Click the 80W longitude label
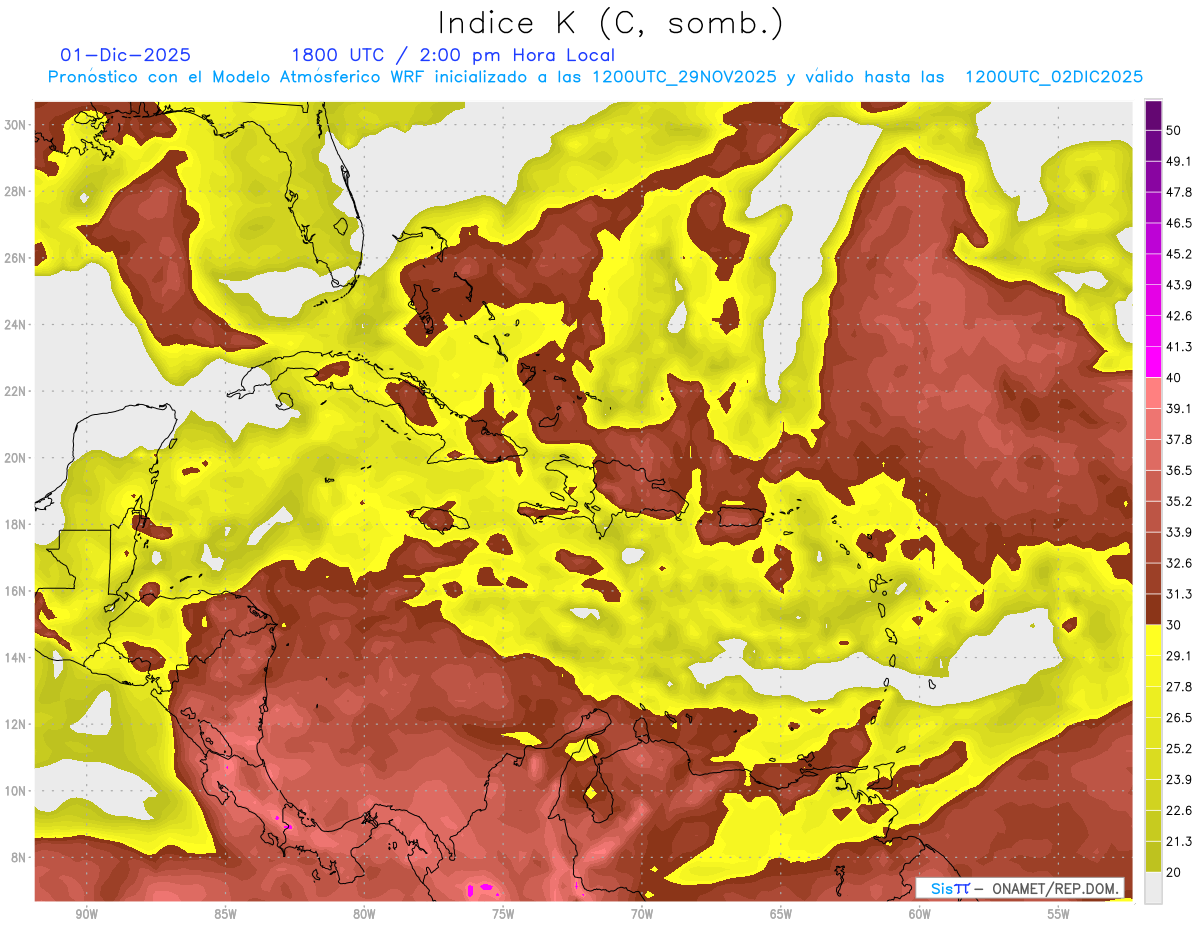This screenshot has height=927, width=1200. click(364, 914)
